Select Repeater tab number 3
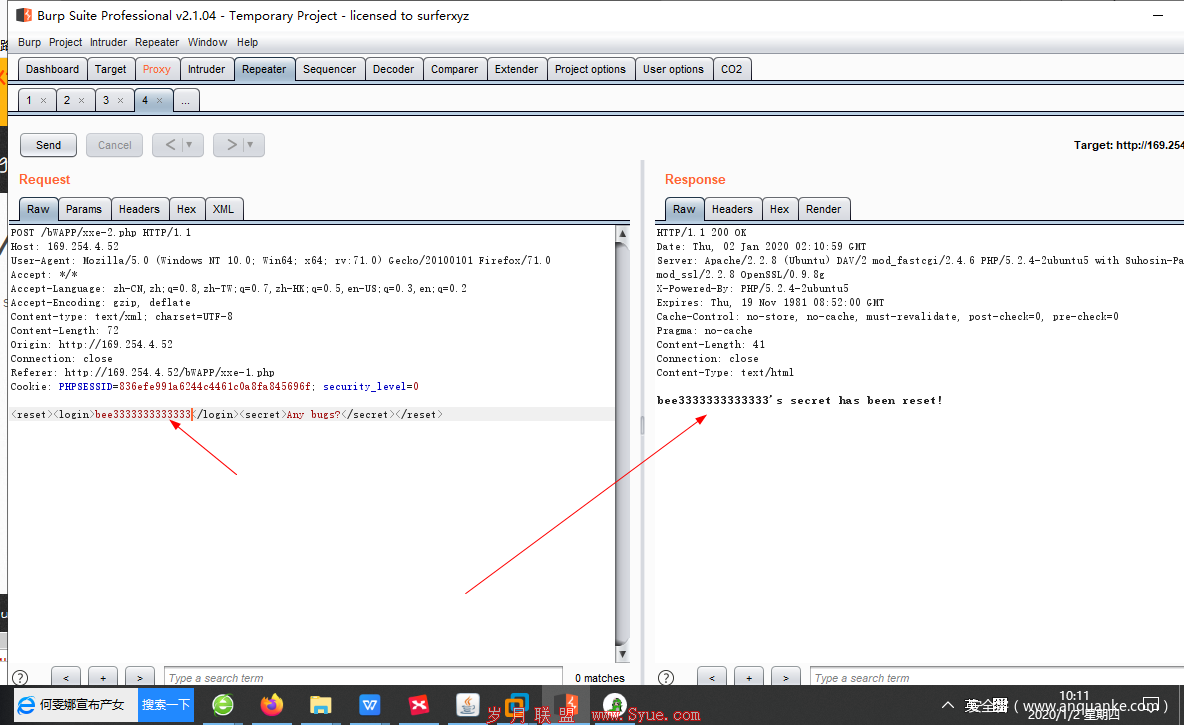Image resolution: width=1184 pixels, height=725 pixels. coord(106,100)
